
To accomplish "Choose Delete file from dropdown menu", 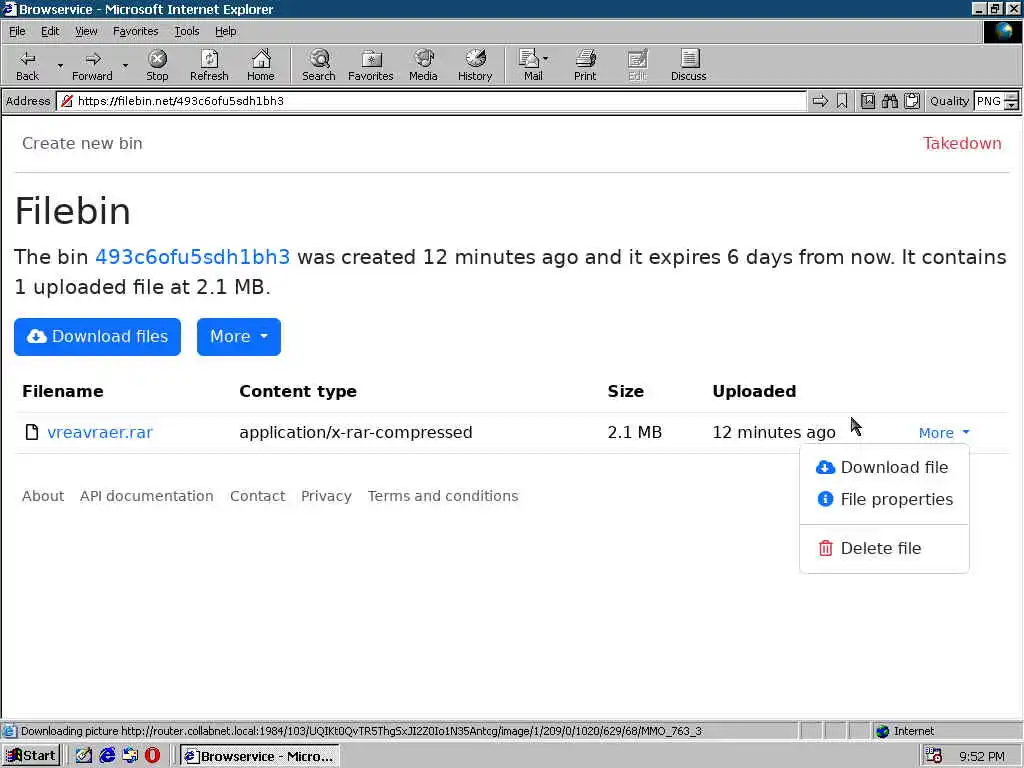I will (x=884, y=549).
